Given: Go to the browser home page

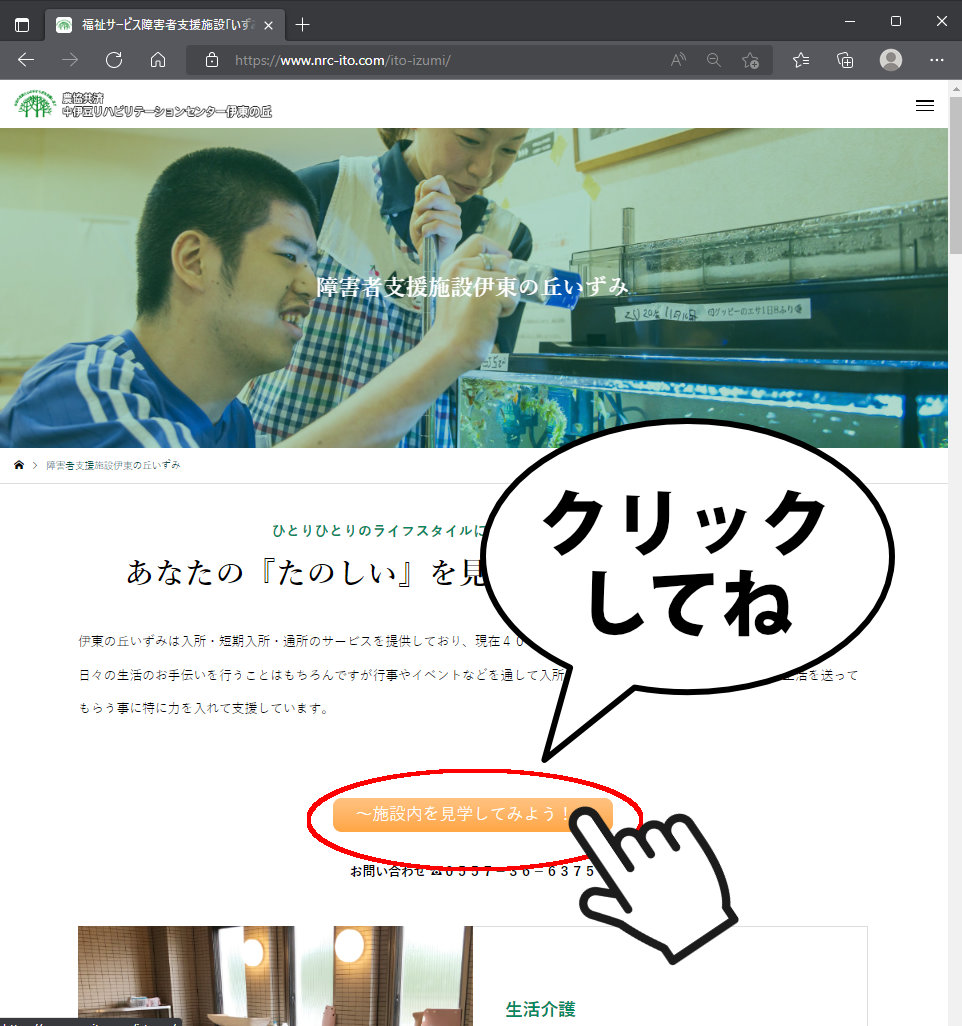Looking at the screenshot, I should [x=158, y=60].
